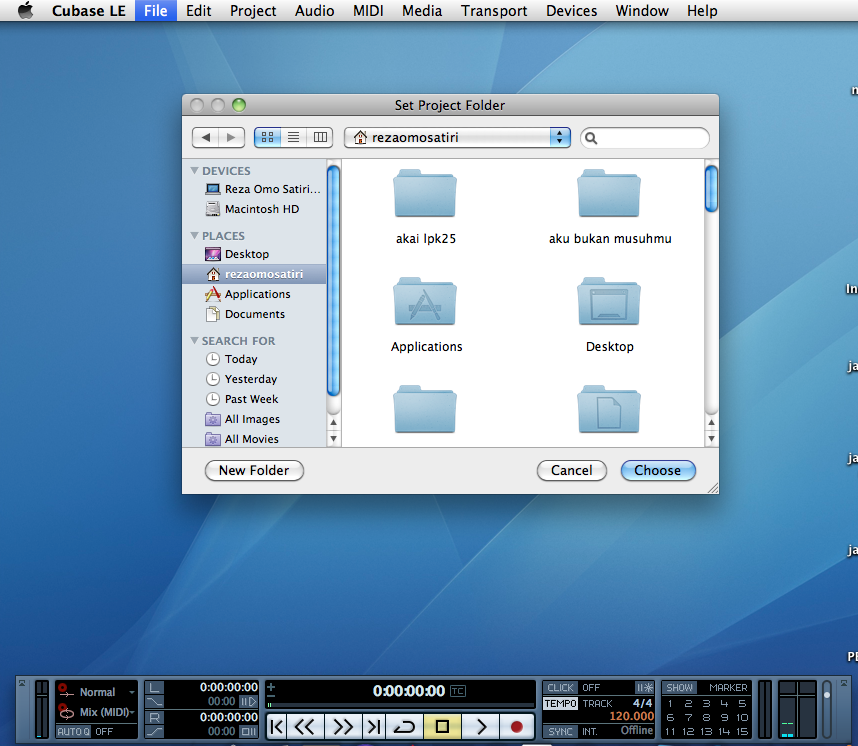Click the 4/4 time signature value

tap(642, 703)
